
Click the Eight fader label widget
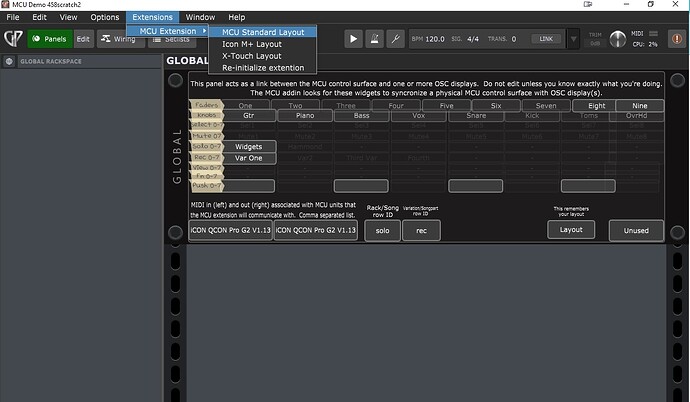[x=596, y=106]
